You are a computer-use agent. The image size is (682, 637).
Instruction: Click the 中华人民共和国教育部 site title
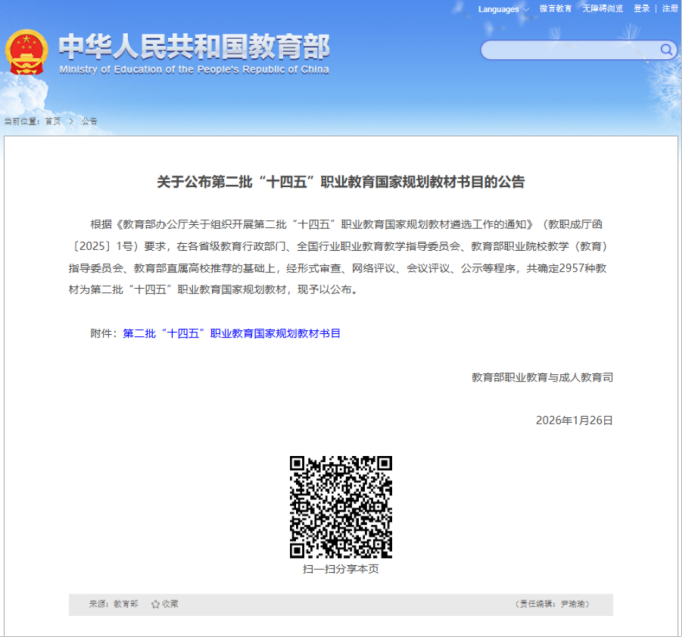coord(194,47)
